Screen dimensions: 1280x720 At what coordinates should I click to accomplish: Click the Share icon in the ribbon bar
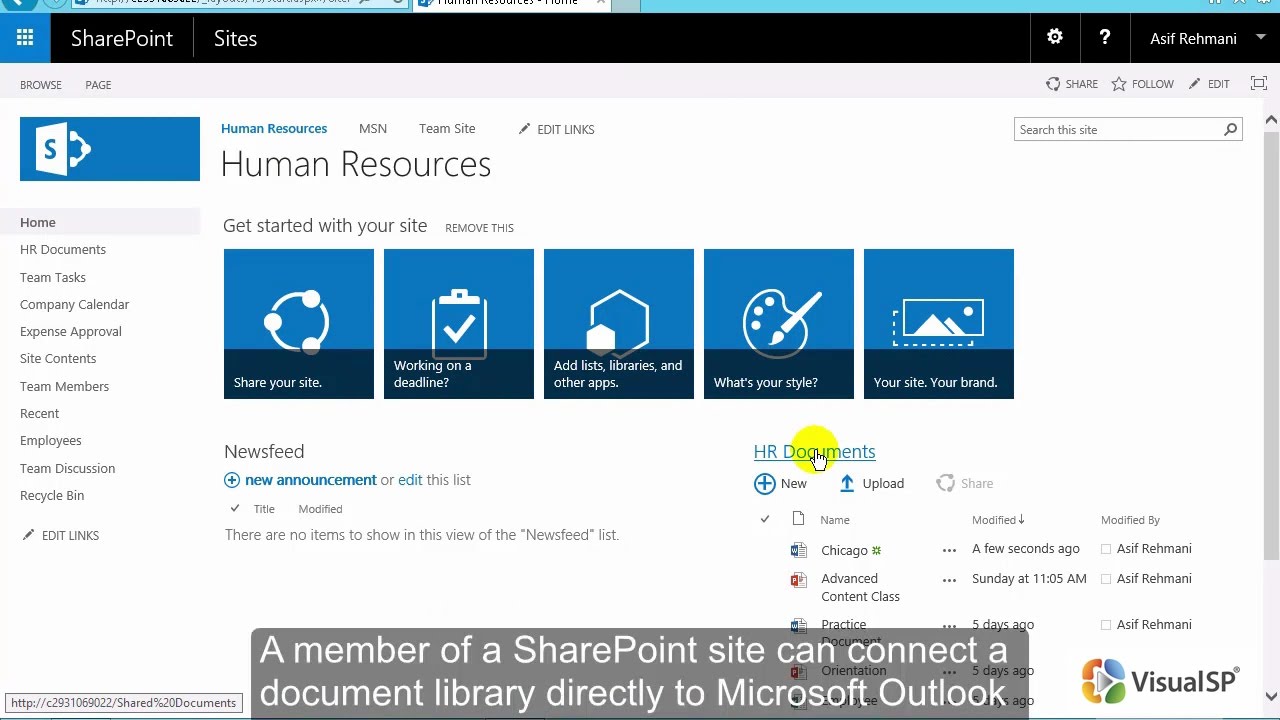pyautogui.click(x=1053, y=84)
